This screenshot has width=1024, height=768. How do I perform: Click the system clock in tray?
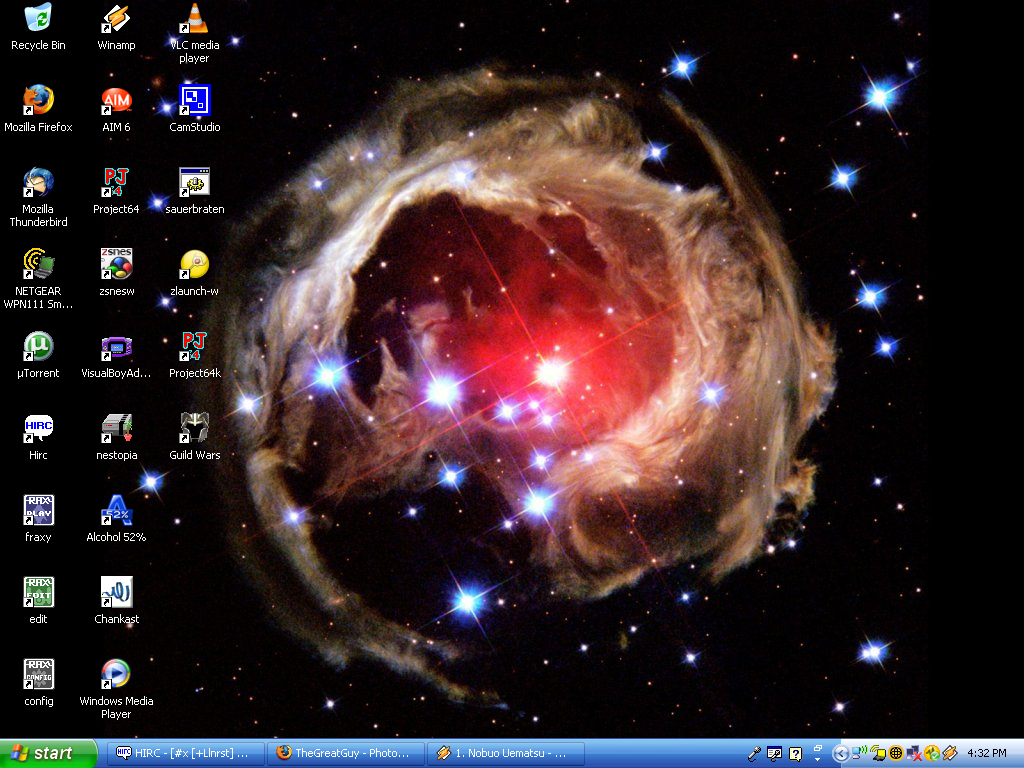pyautogui.click(x=987, y=753)
